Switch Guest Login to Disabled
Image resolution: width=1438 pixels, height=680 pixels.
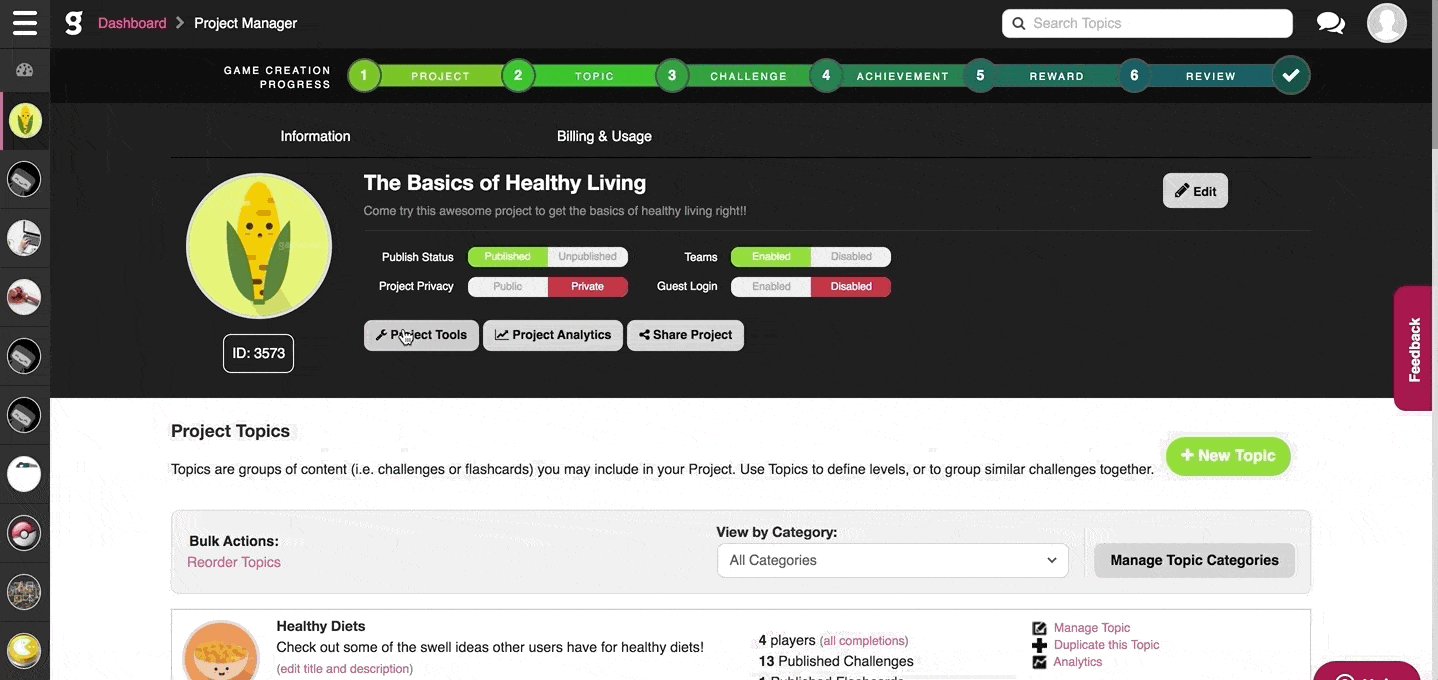pos(851,287)
